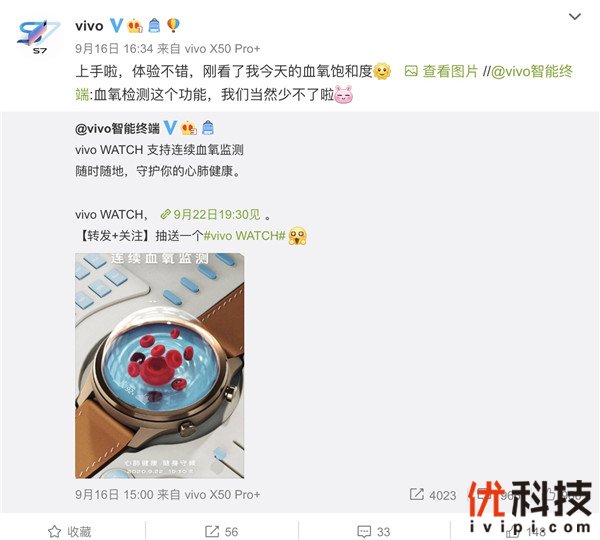Open the @vivo智能终端 mention in the post text

pos(532,71)
